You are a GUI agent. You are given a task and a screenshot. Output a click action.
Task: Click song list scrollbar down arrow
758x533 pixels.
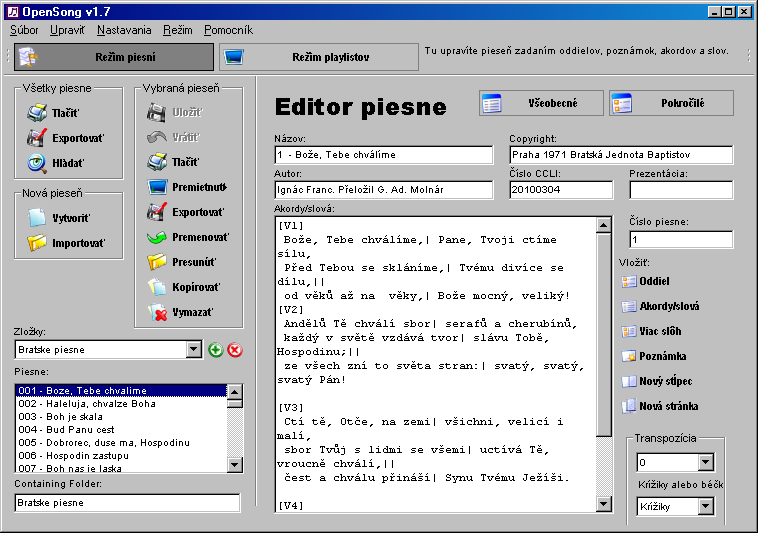point(234,465)
